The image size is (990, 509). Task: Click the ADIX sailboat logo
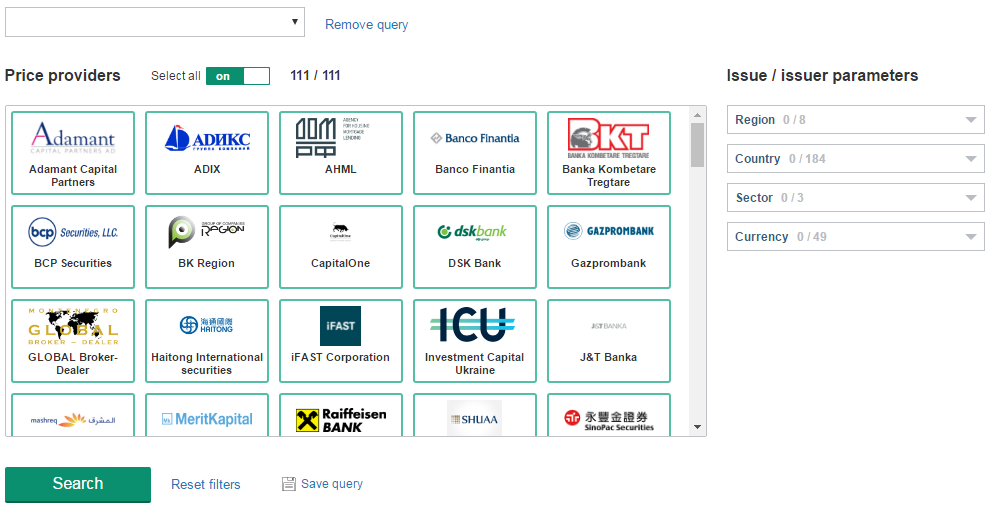coord(207,138)
